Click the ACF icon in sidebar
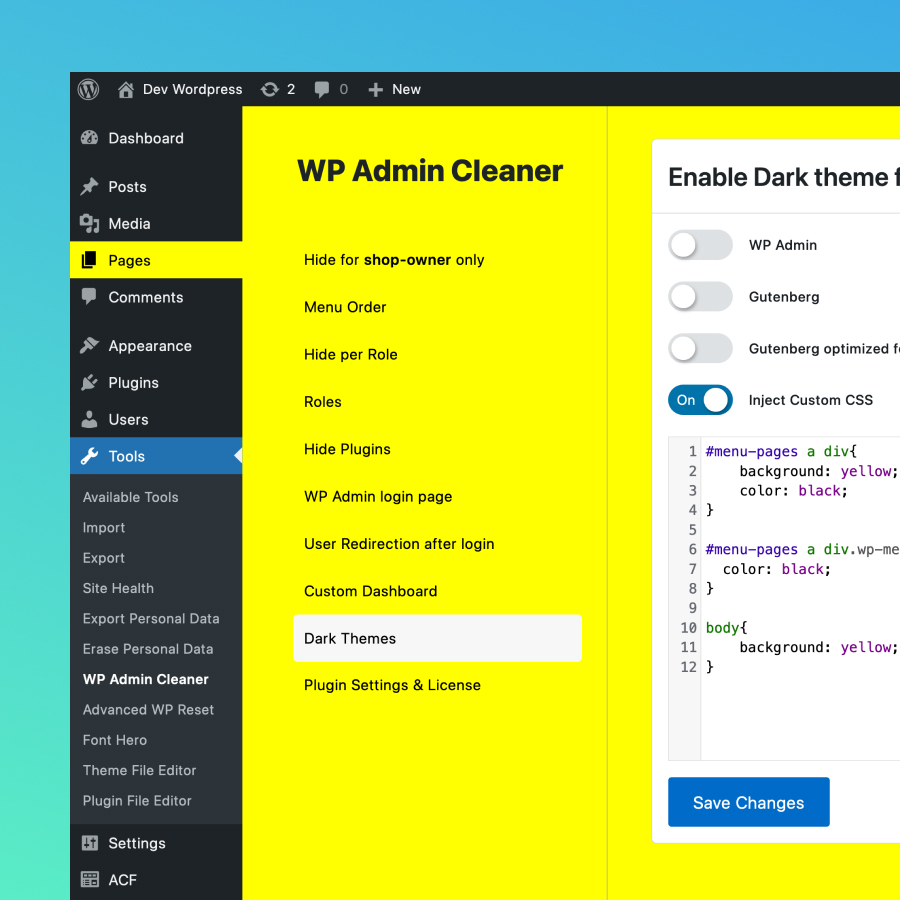The image size is (900, 900). pos(90,879)
